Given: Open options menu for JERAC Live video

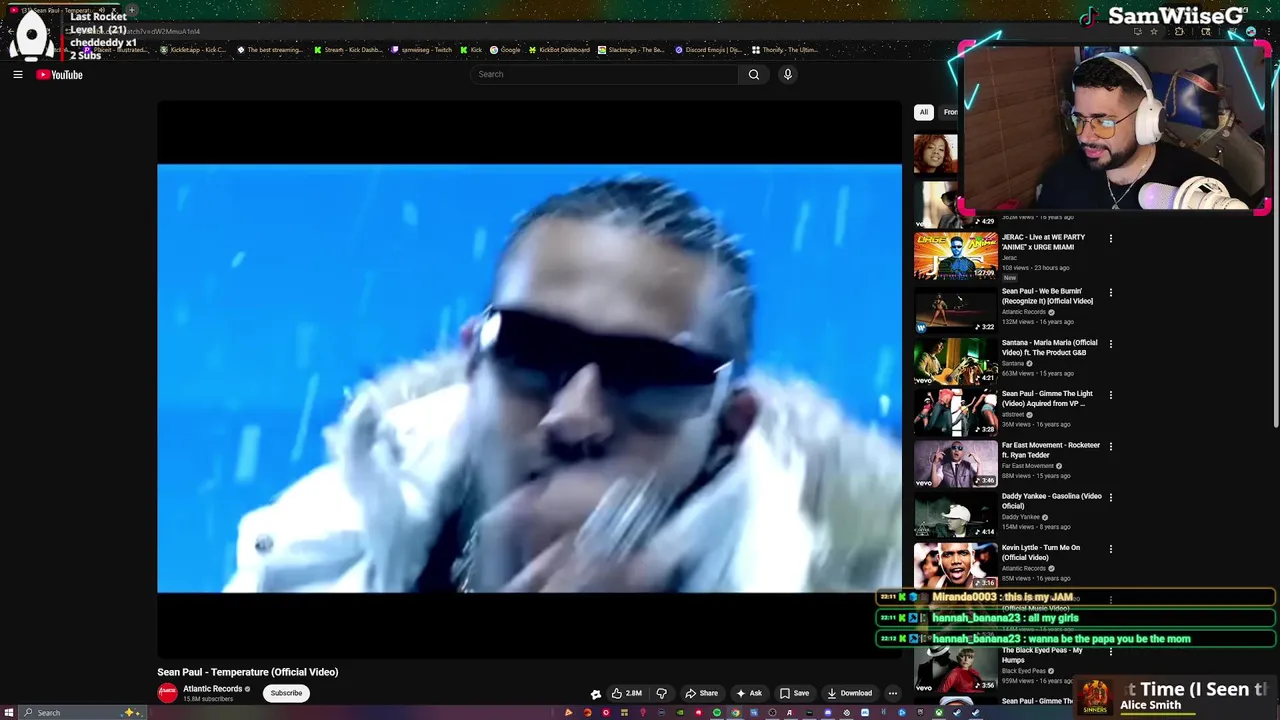Looking at the screenshot, I should pos(1110,239).
